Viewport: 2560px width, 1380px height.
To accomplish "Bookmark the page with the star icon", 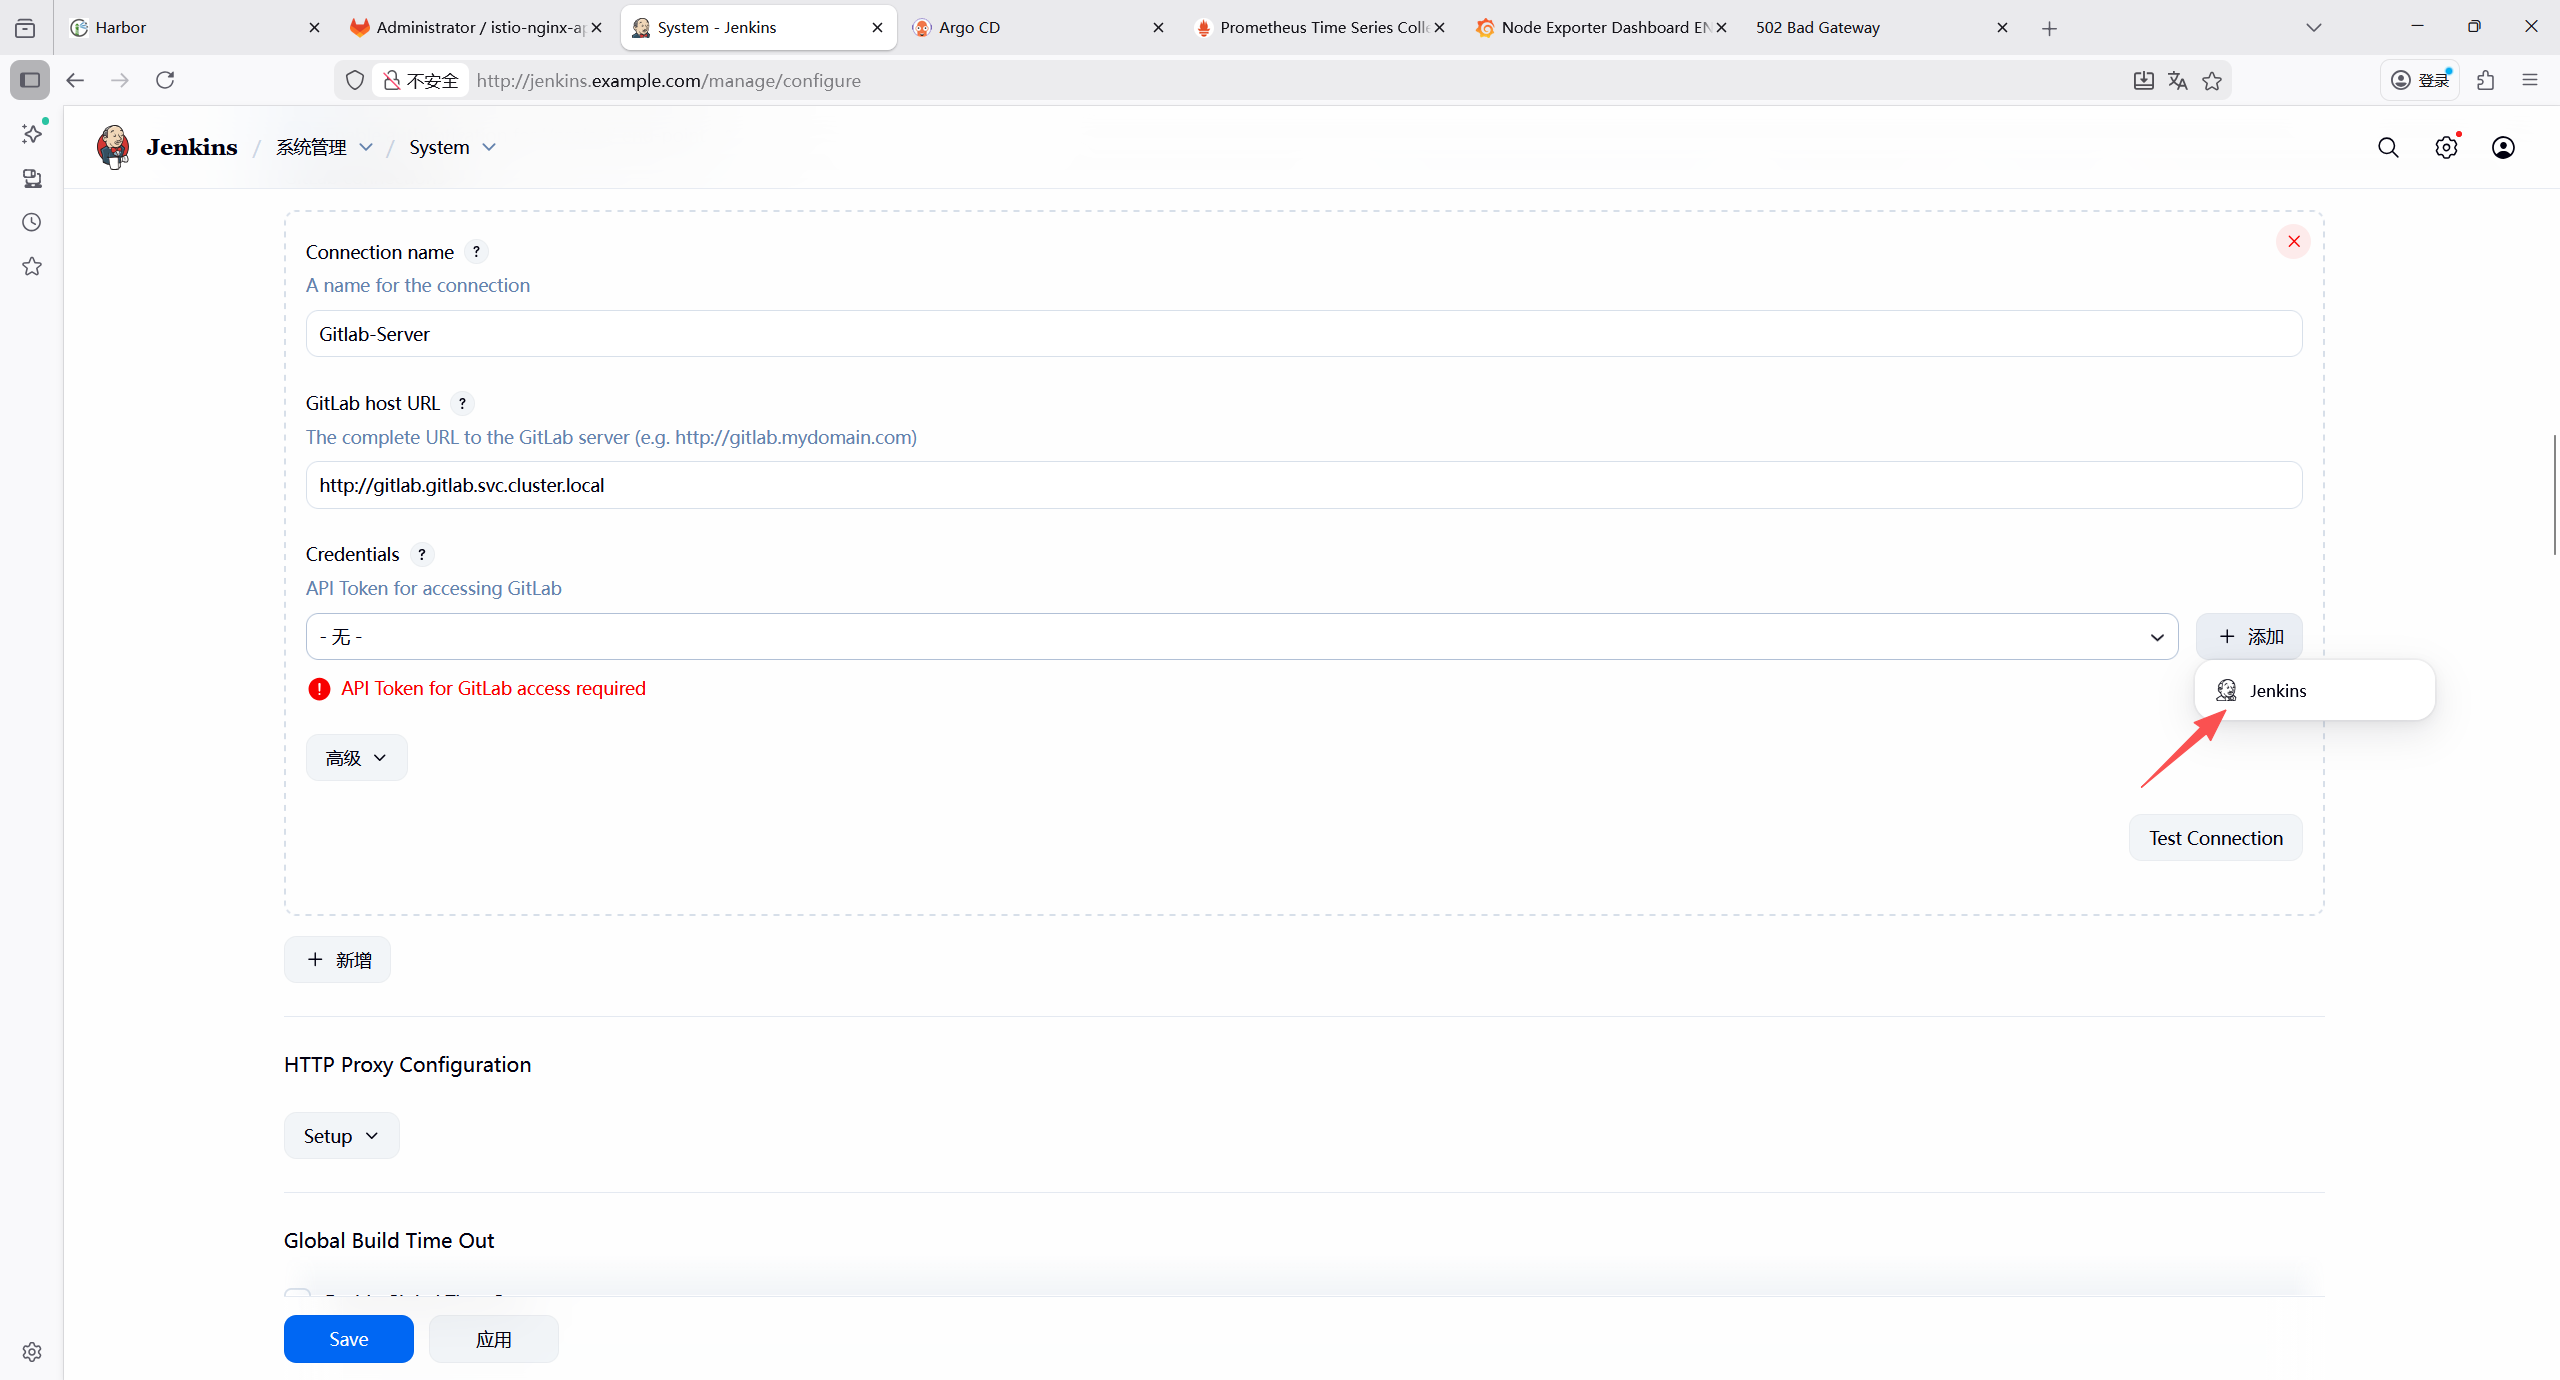I will coord(2212,81).
